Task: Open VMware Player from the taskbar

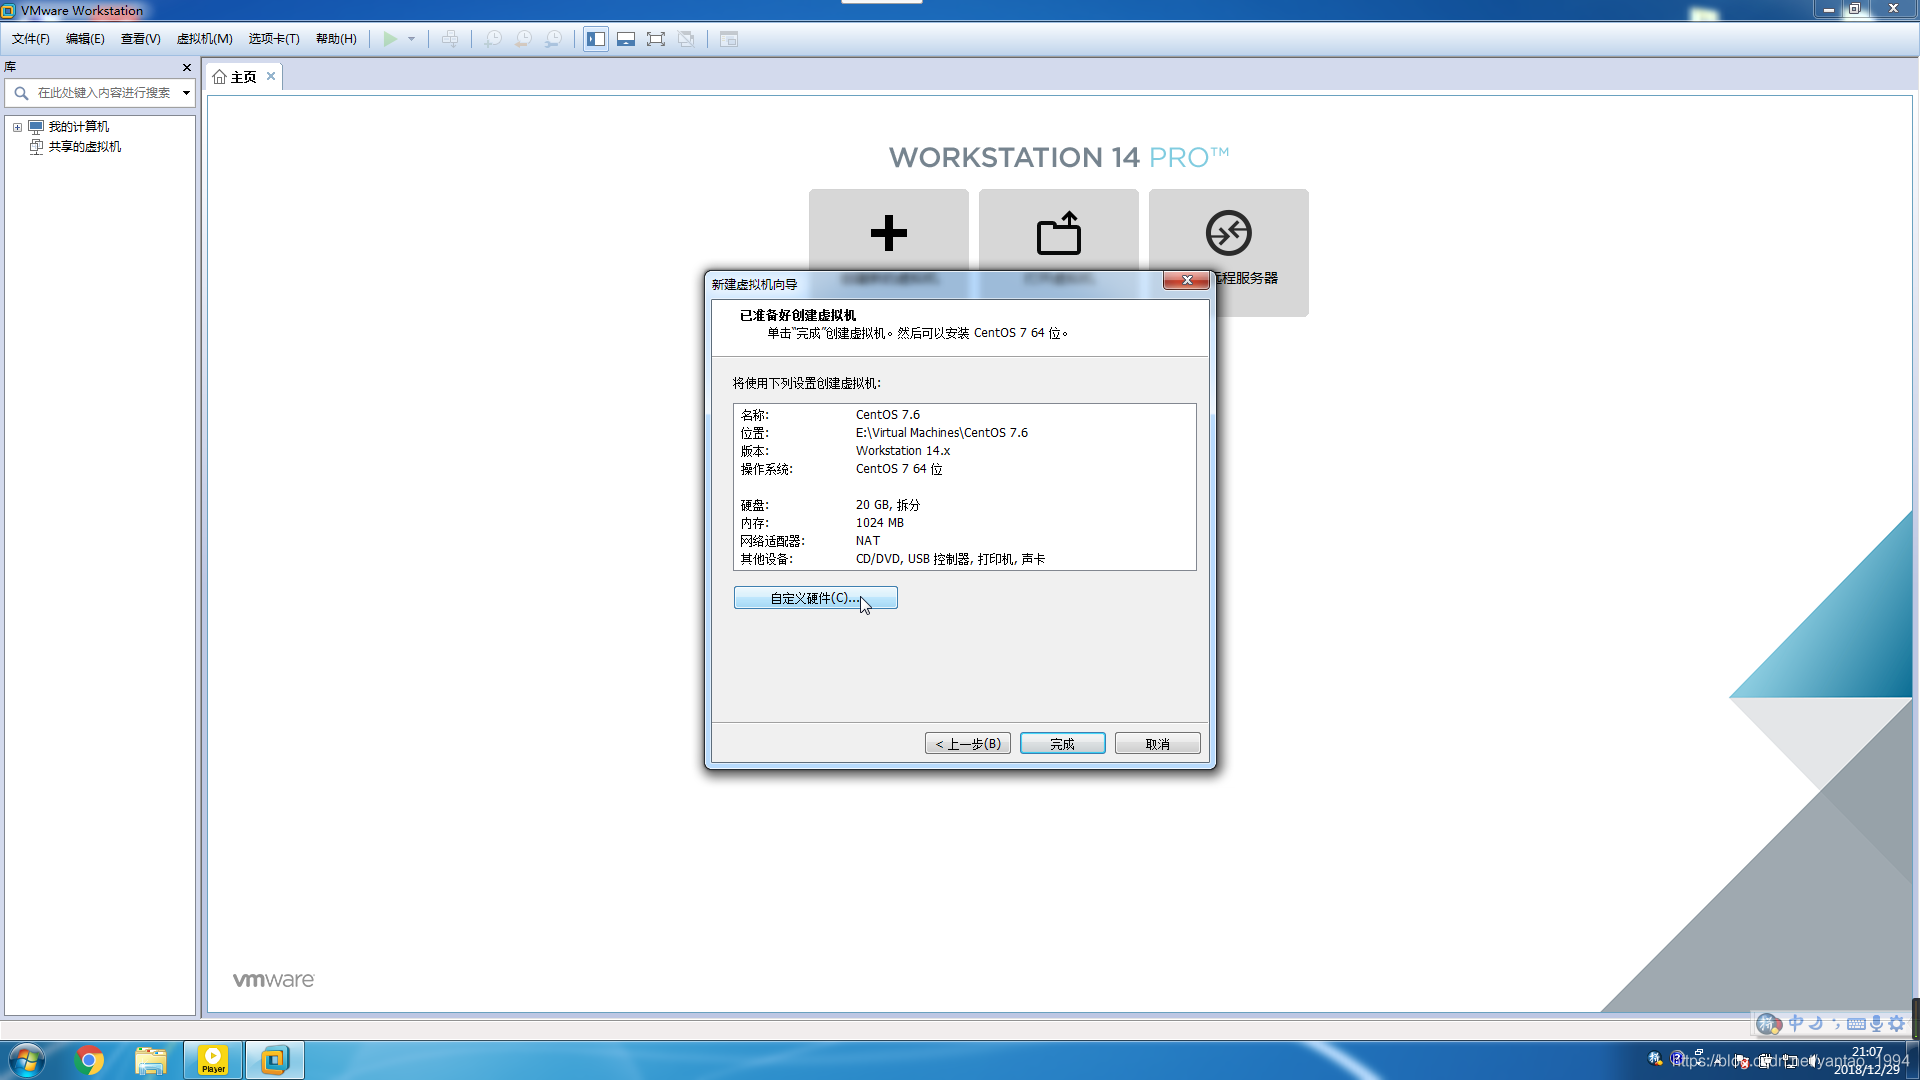Action: 213,1060
